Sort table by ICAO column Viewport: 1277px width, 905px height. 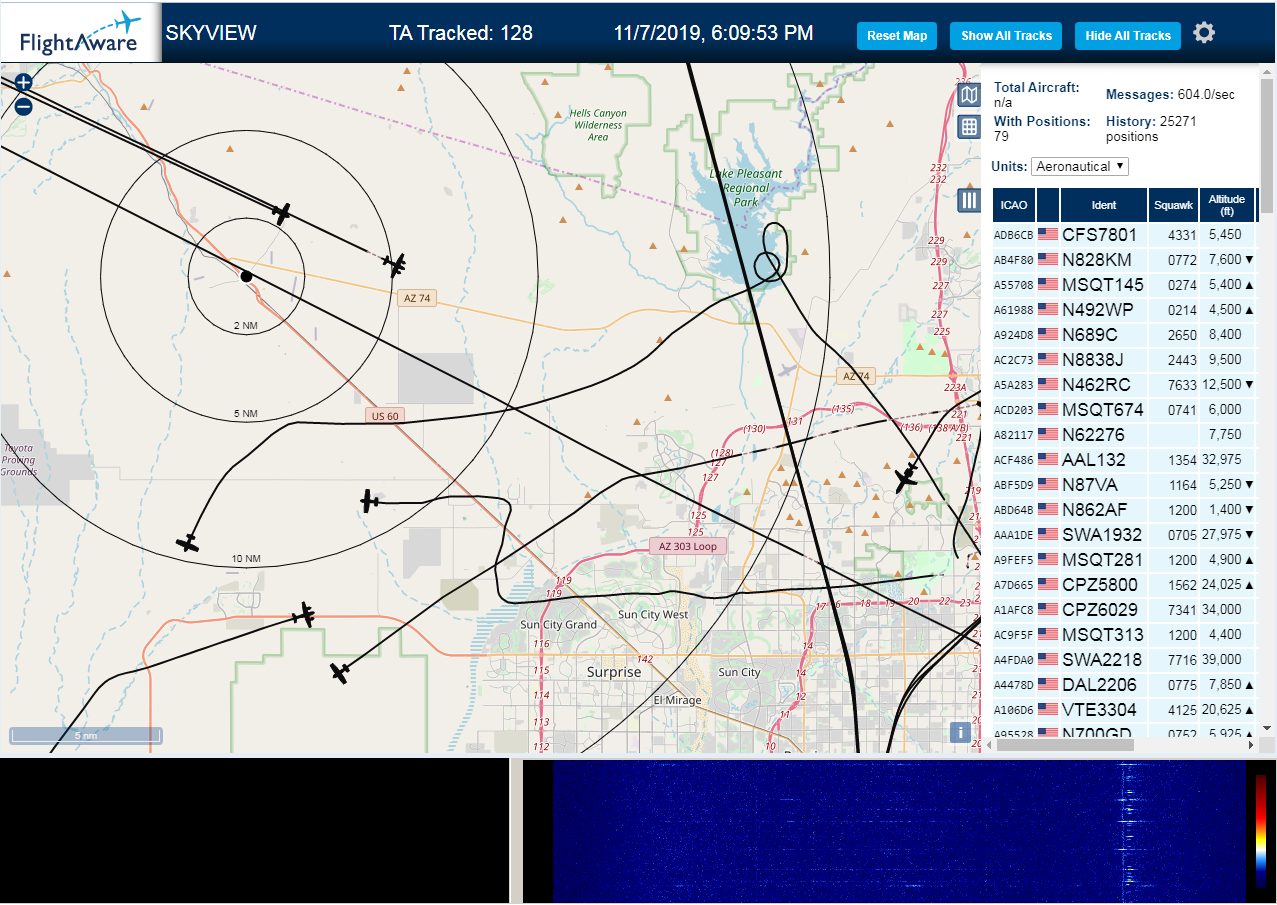coord(1014,205)
